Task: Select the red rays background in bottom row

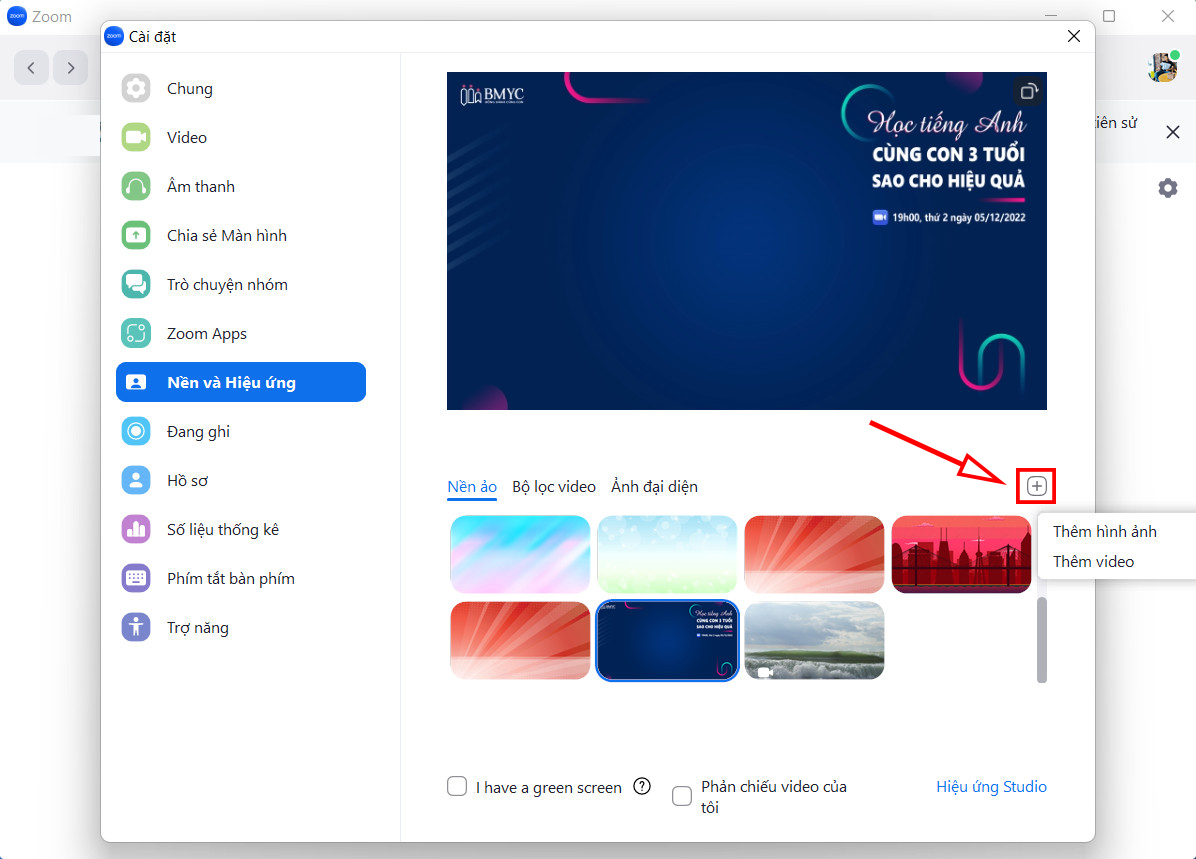Action: [x=520, y=640]
